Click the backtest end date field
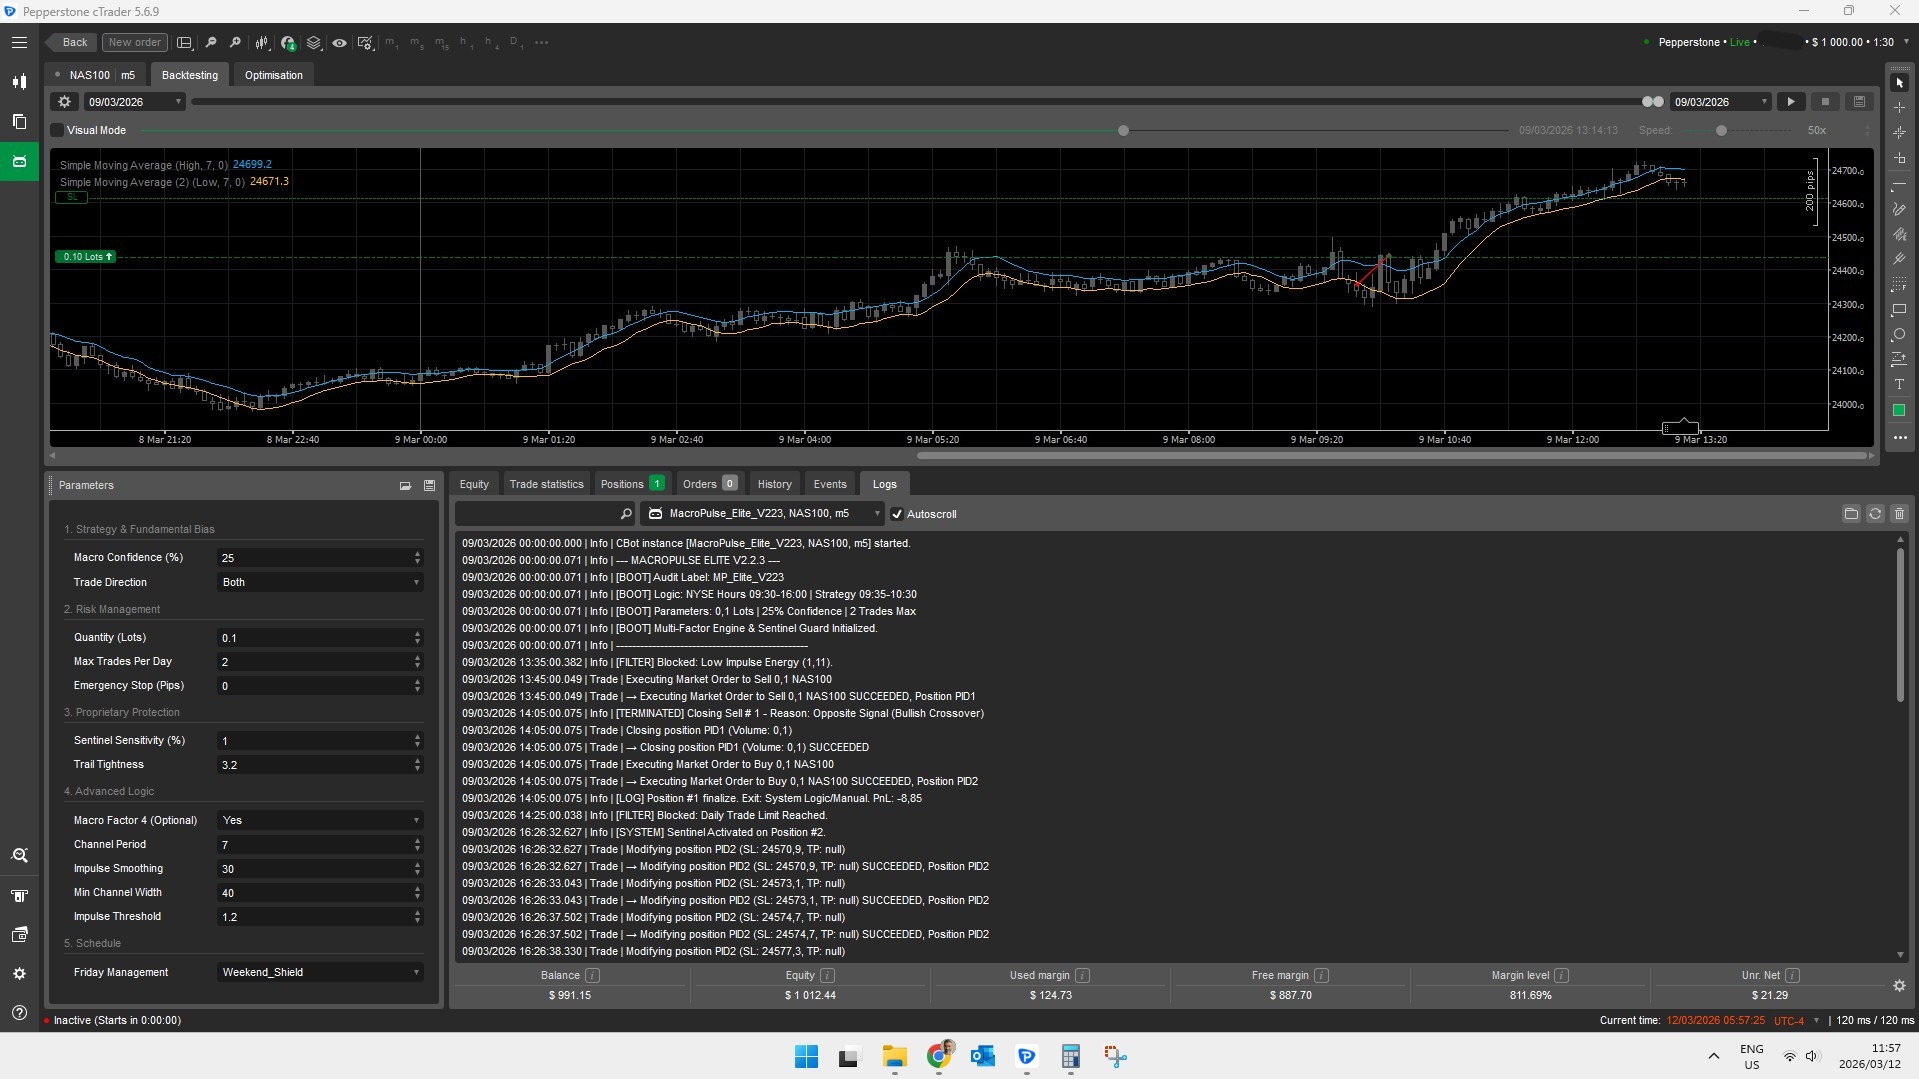The width and height of the screenshot is (1919, 1079). [x=1718, y=101]
